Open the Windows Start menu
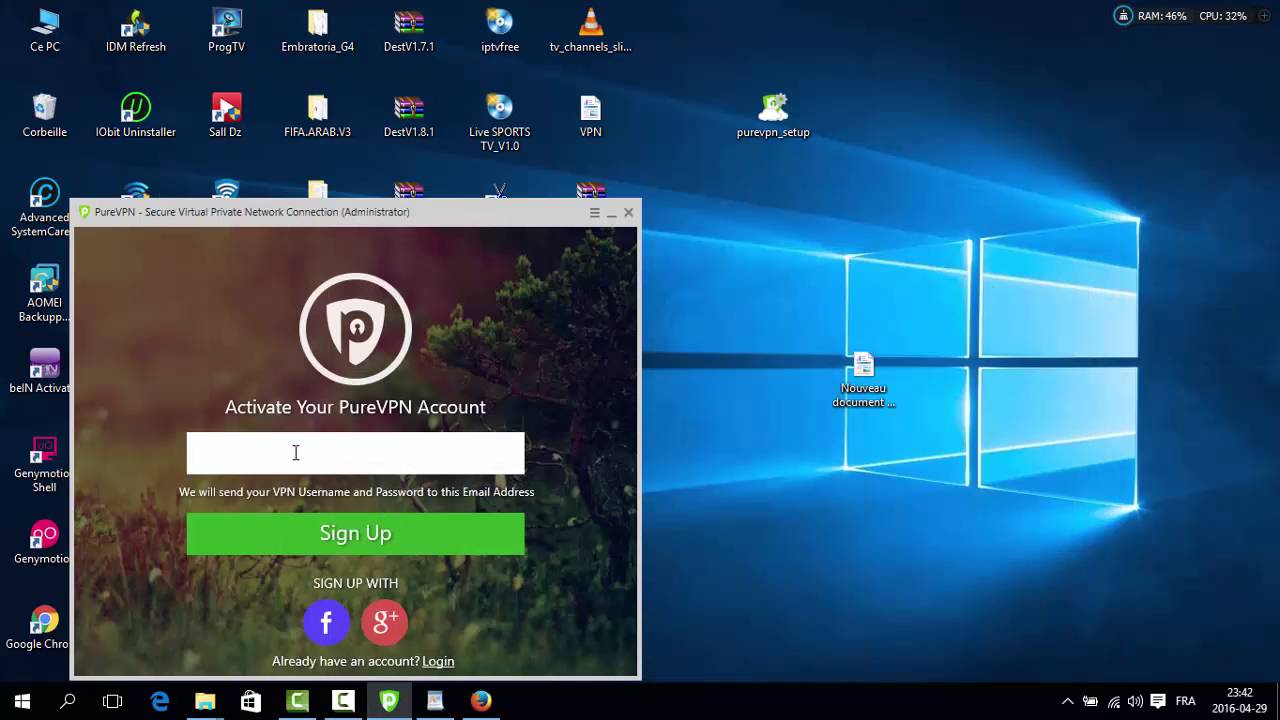 click(22, 701)
